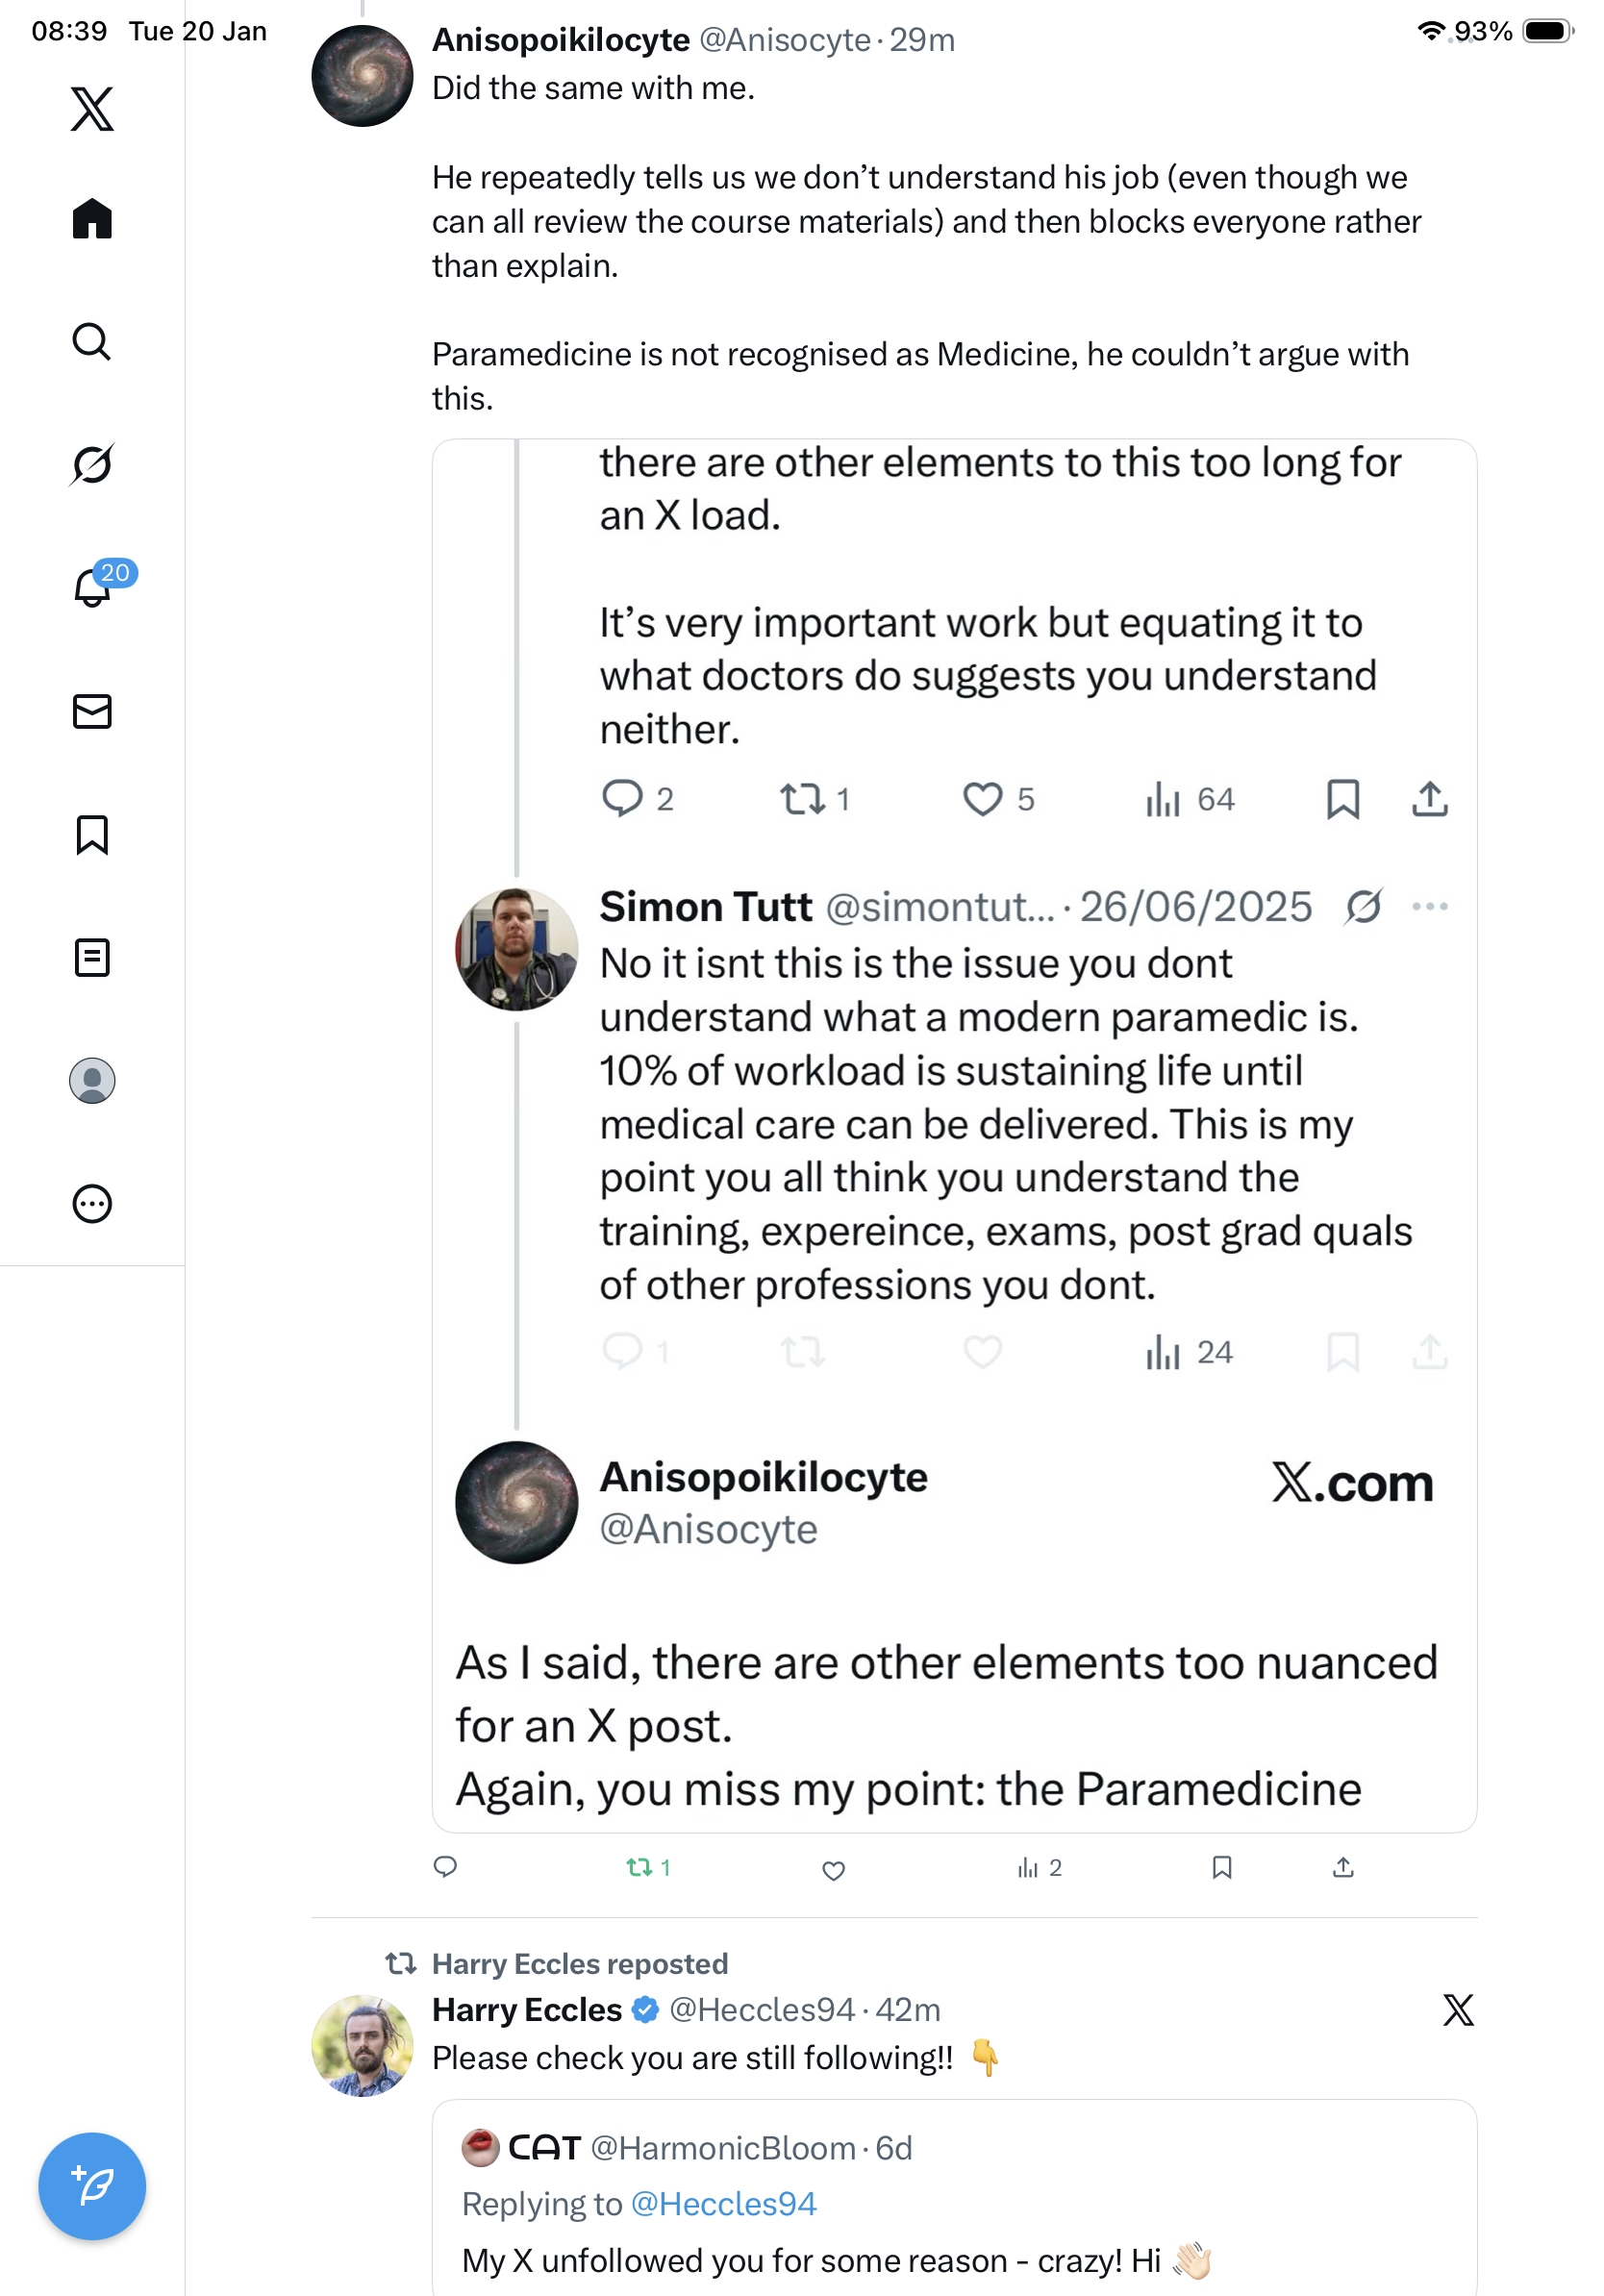Viewport: 1604px width, 2296px height.
Task: Open the X home logo in sidebar
Action: 92,108
